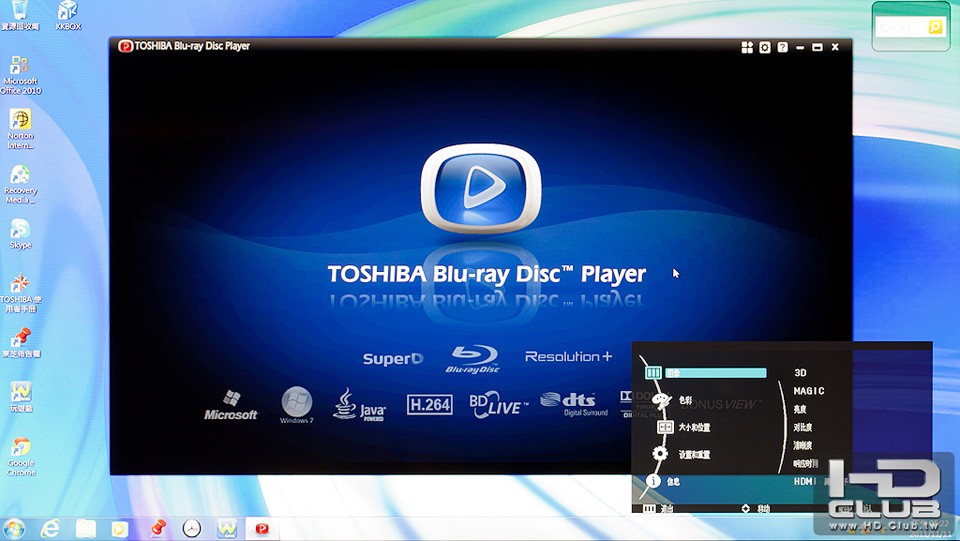Image resolution: width=960 pixels, height=541 pixels.
Task: Select the Norton Internet desktop icon
Action: coord(20,129)
